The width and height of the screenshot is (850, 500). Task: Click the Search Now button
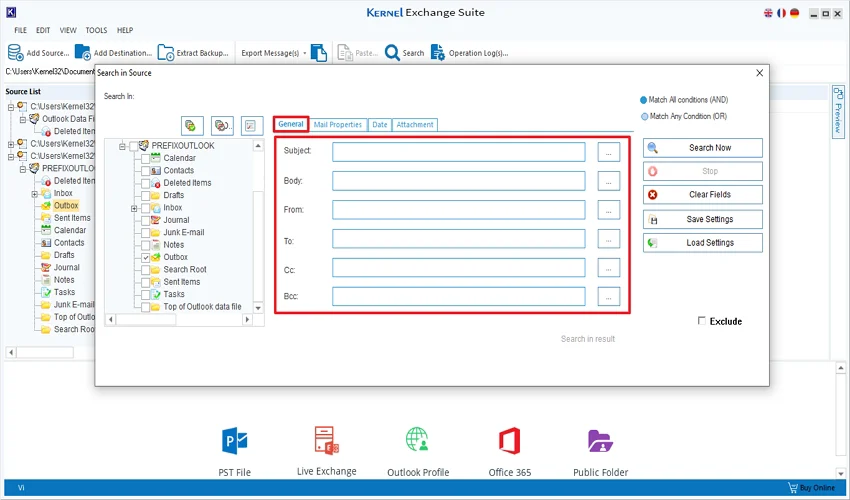pyautogui.click(x=703, y=148)
